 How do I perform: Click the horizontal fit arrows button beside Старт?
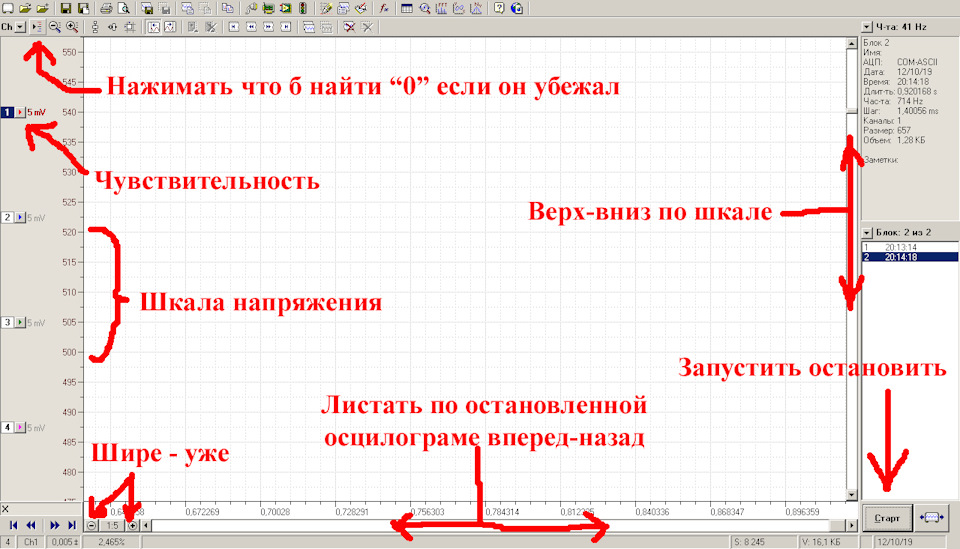(932, 518)
